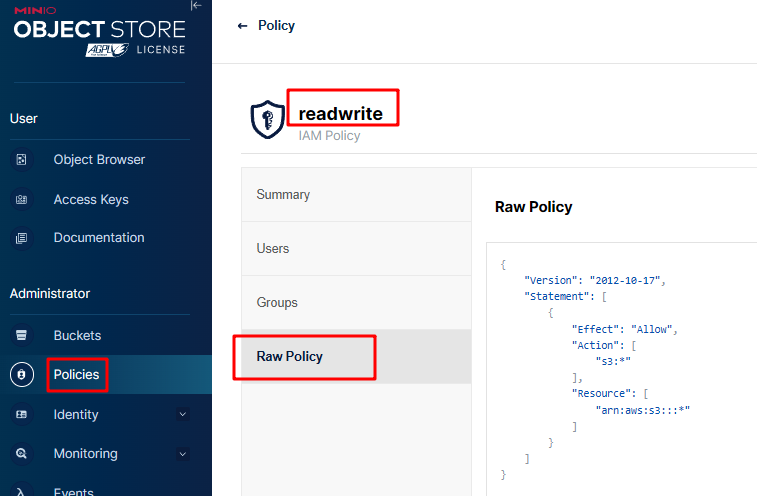
Task: Click the Access Keys icon
Action: pyautogui.click(x=22, y=200)
